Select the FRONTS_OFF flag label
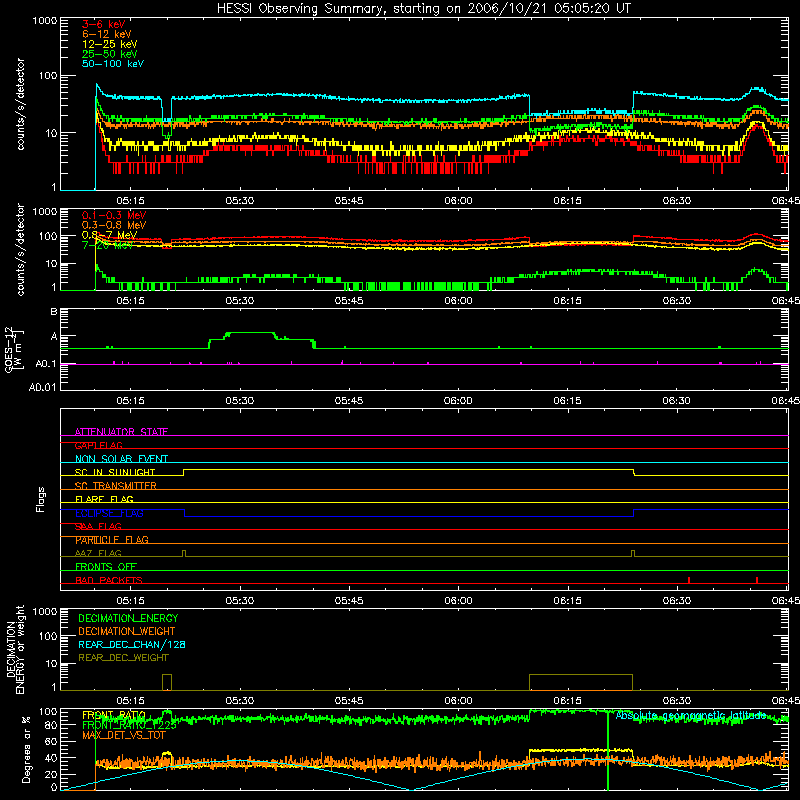Screen dimensions: 800x800 (106, 567)
